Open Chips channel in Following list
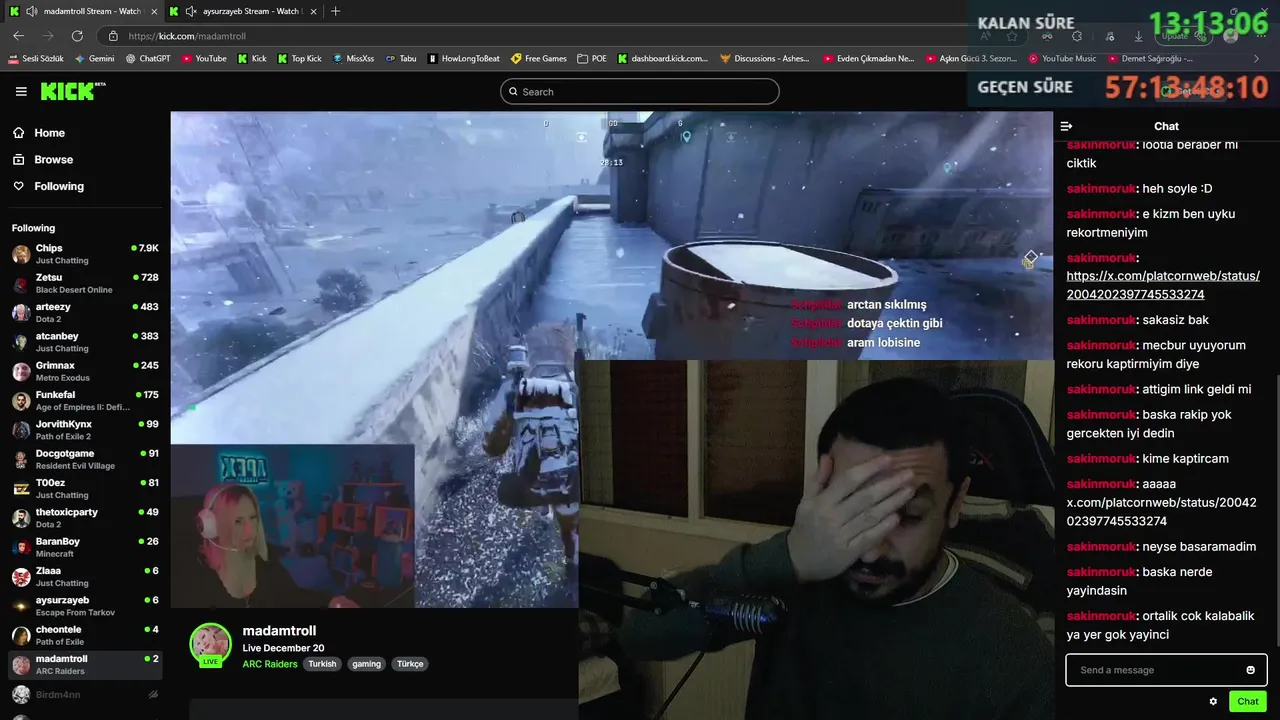The width and height of the screenshot is (1280, 720). tap(85, 254)
